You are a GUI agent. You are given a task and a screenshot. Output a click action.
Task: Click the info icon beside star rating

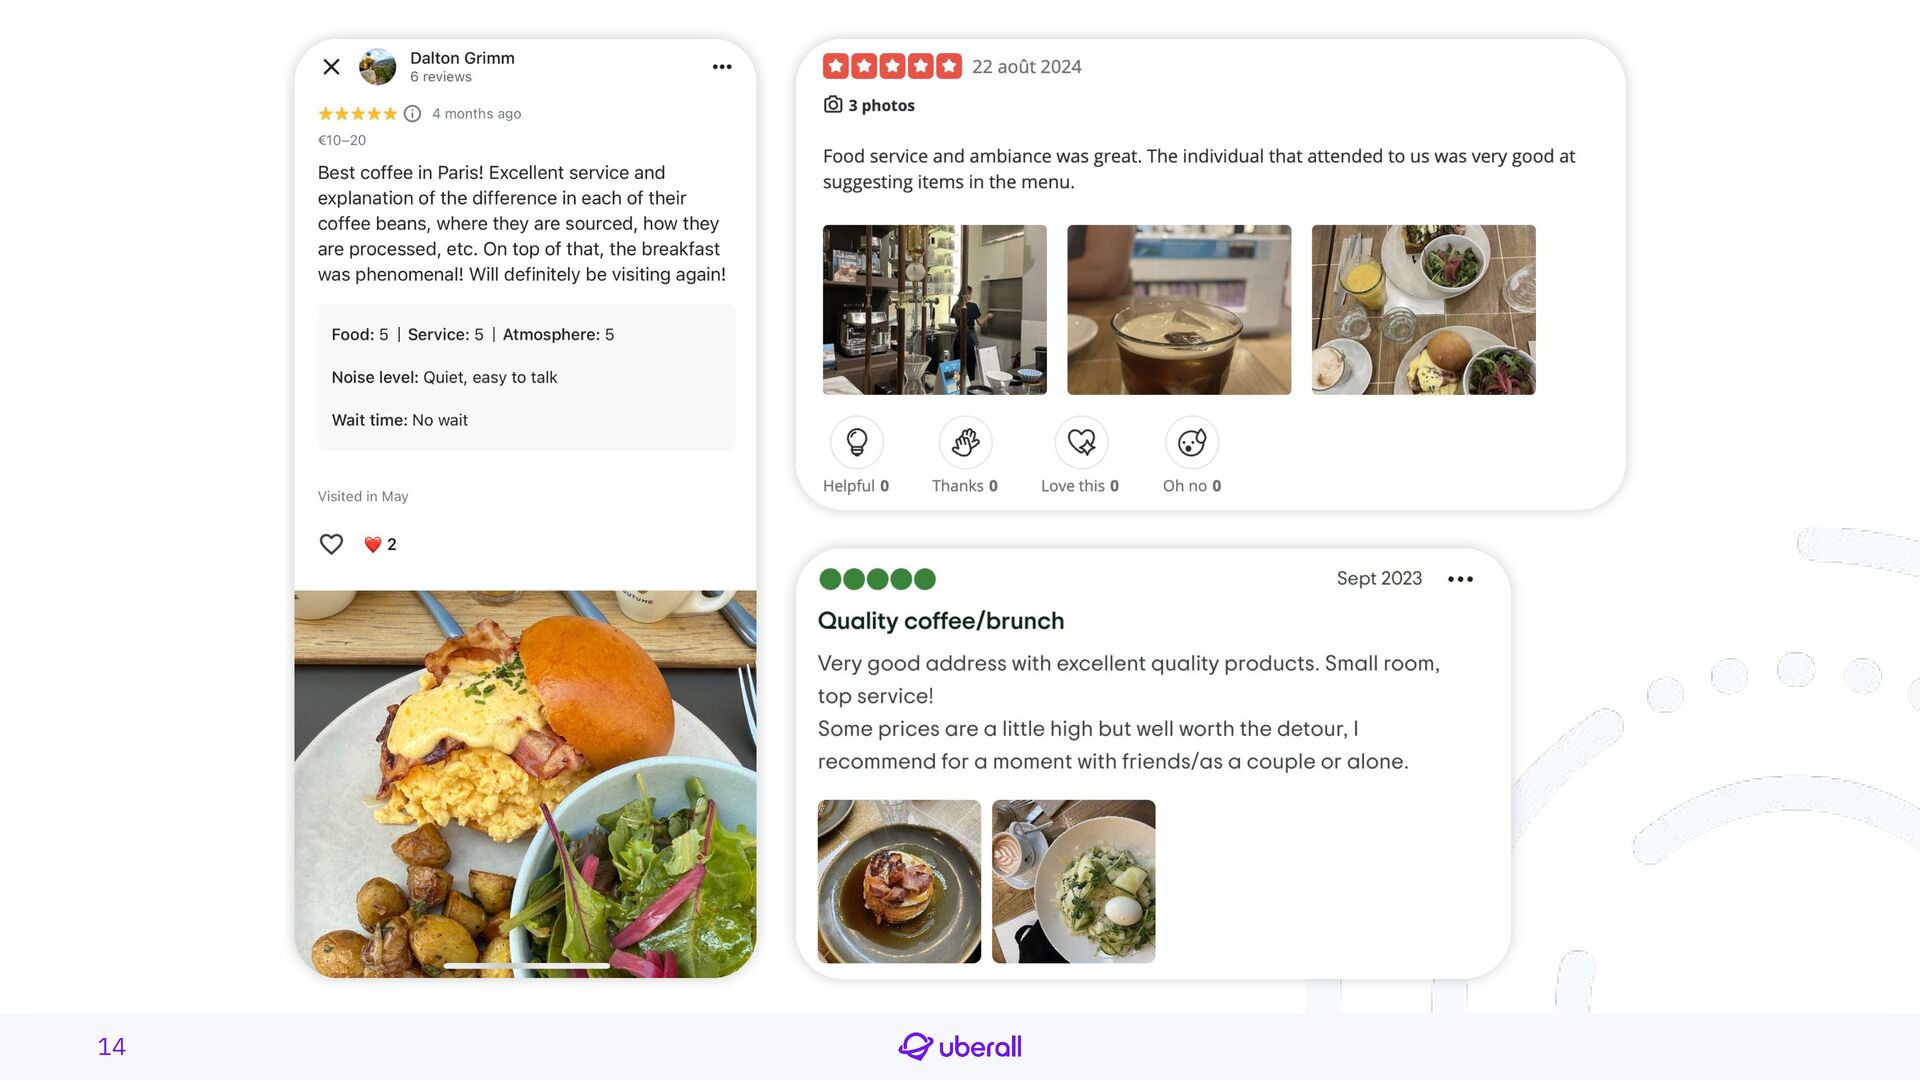pos(412,114)
